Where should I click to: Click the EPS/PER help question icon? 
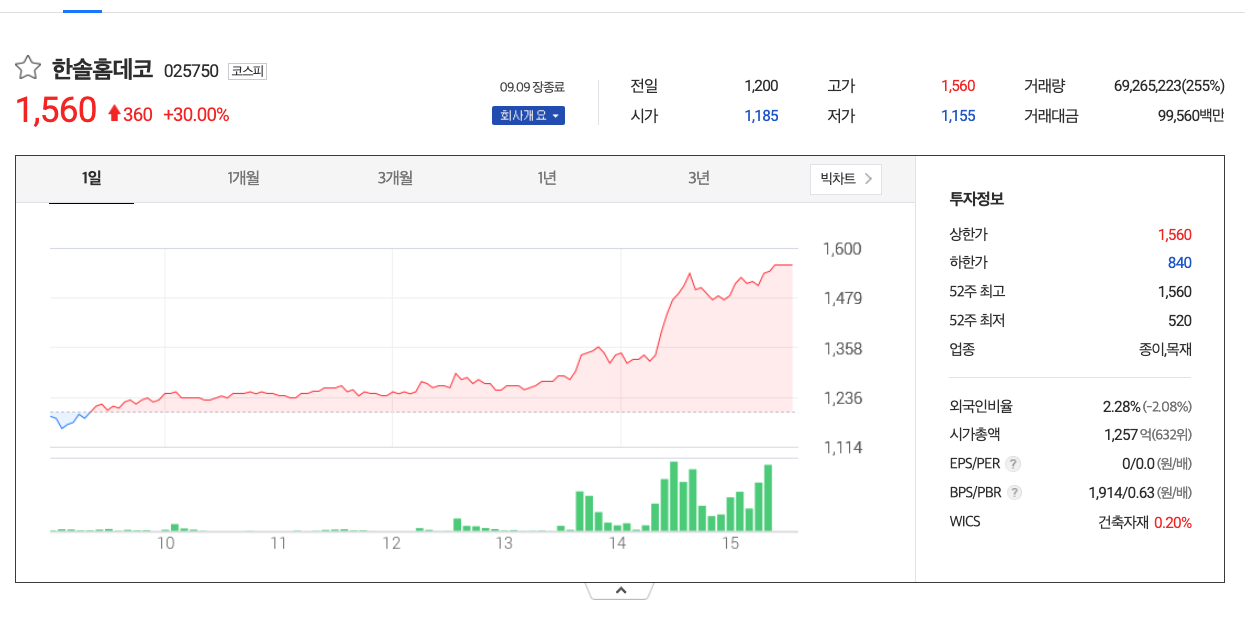pyautogui.click(x=1013, y=464)
